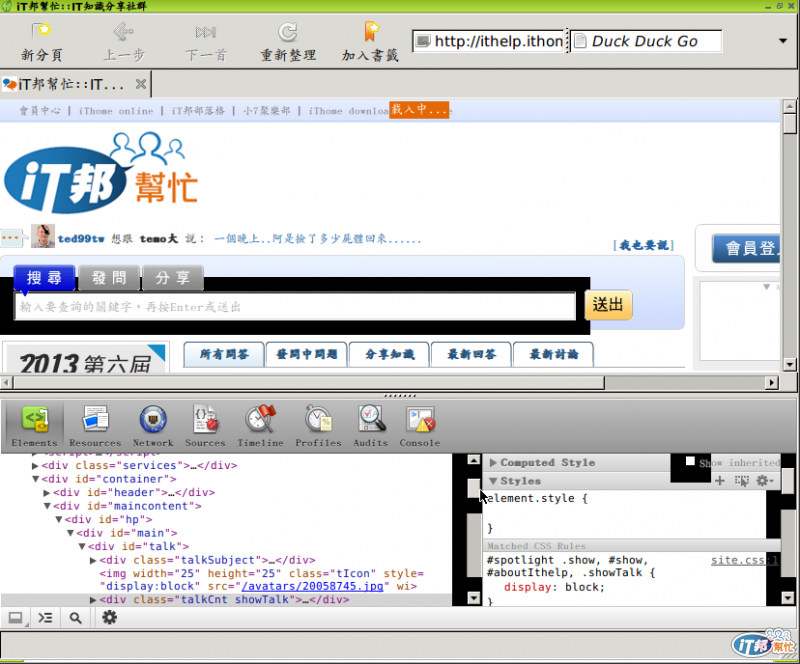The image size is (800, 664).
Task: Close the iT邦幫忙 browser tab
Action: [x=141, y=84]
